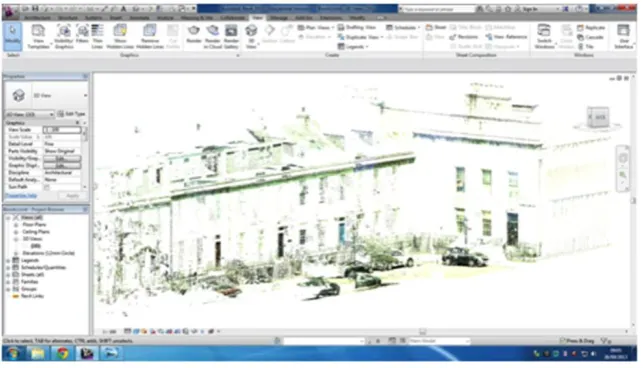Click the ViewCube in the 3D view

coord(597,117)
